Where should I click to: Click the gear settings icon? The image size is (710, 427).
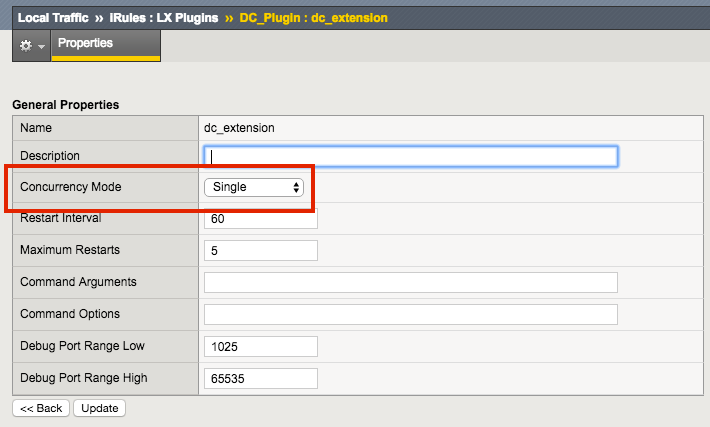pyautogui.click(x=26, y=47)
